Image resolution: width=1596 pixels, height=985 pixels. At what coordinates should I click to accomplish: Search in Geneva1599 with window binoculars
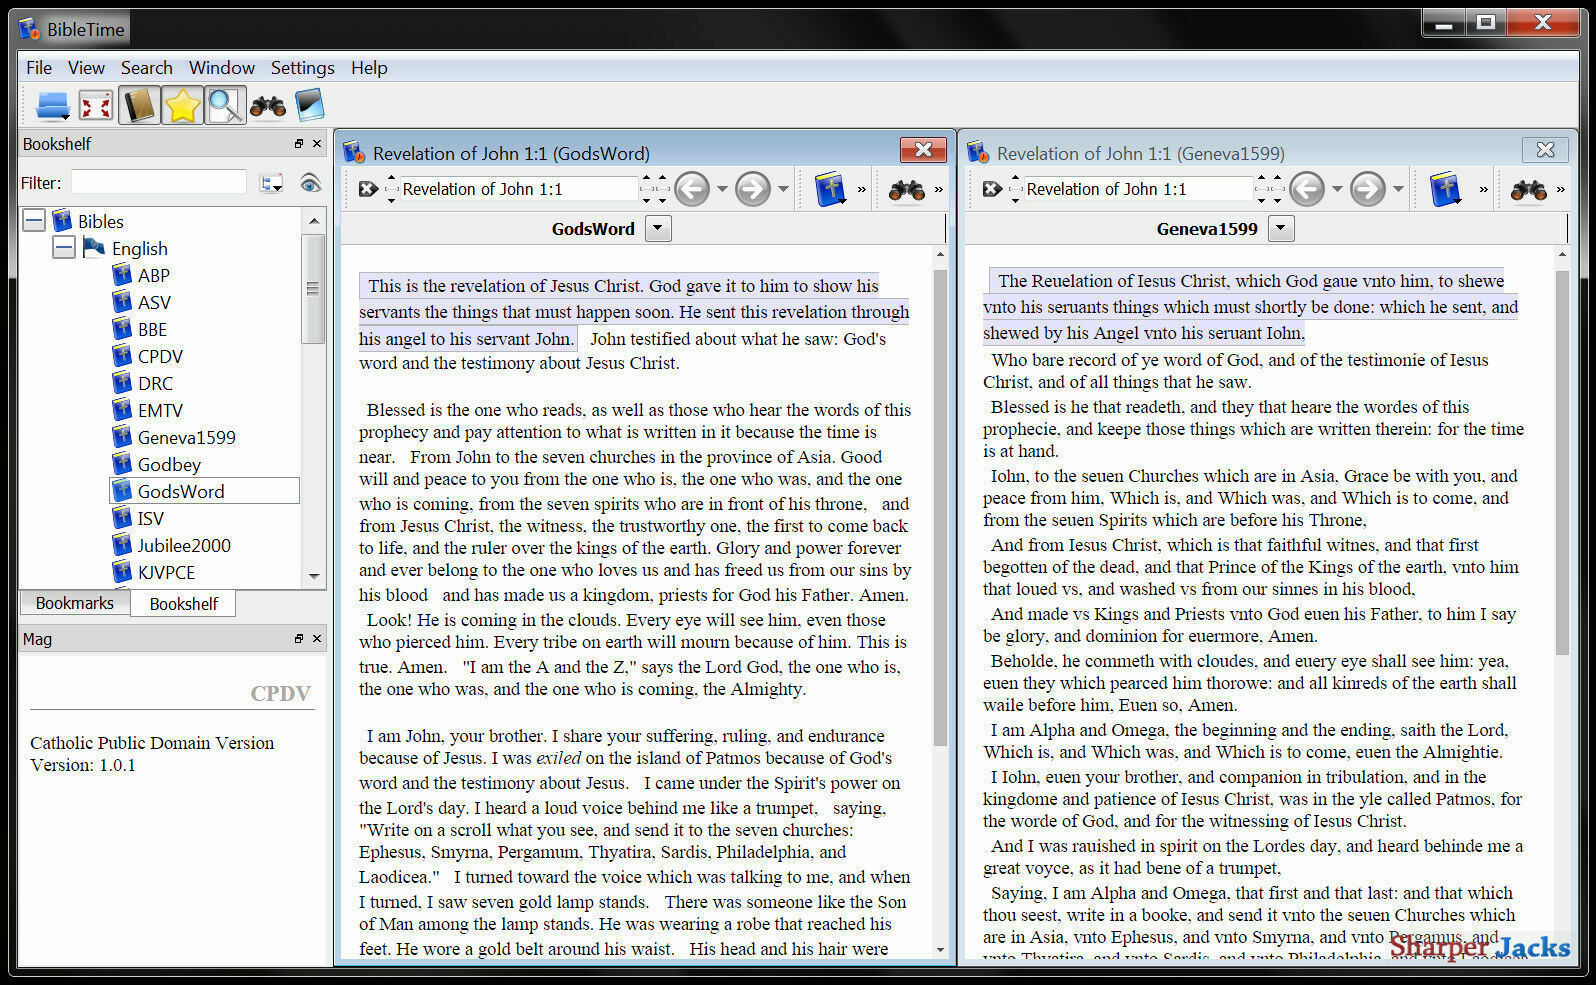(x=1529, y=189)
